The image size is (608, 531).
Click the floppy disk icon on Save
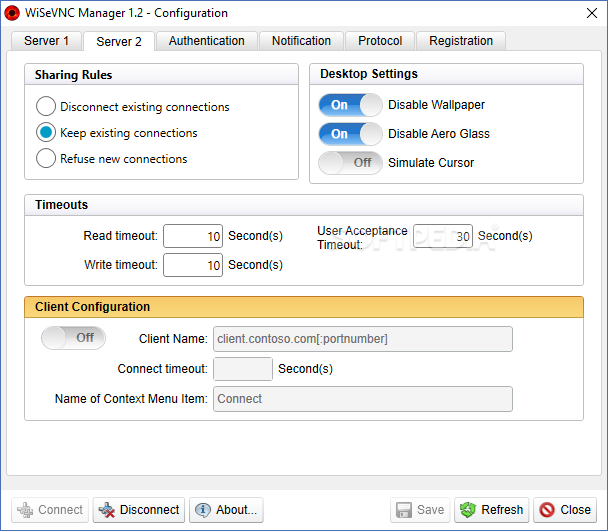[404, 510]
